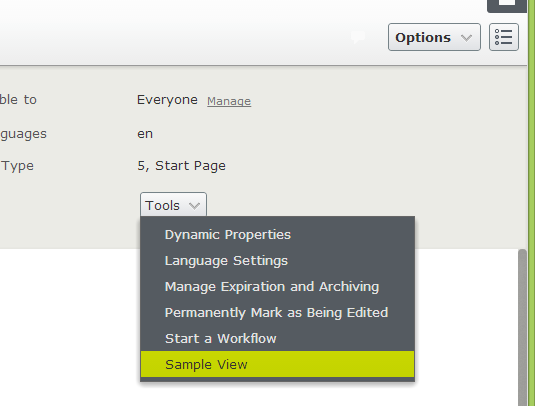Click the en language value
The width and height of the screenshot is (535, 406).
(145, 134)
